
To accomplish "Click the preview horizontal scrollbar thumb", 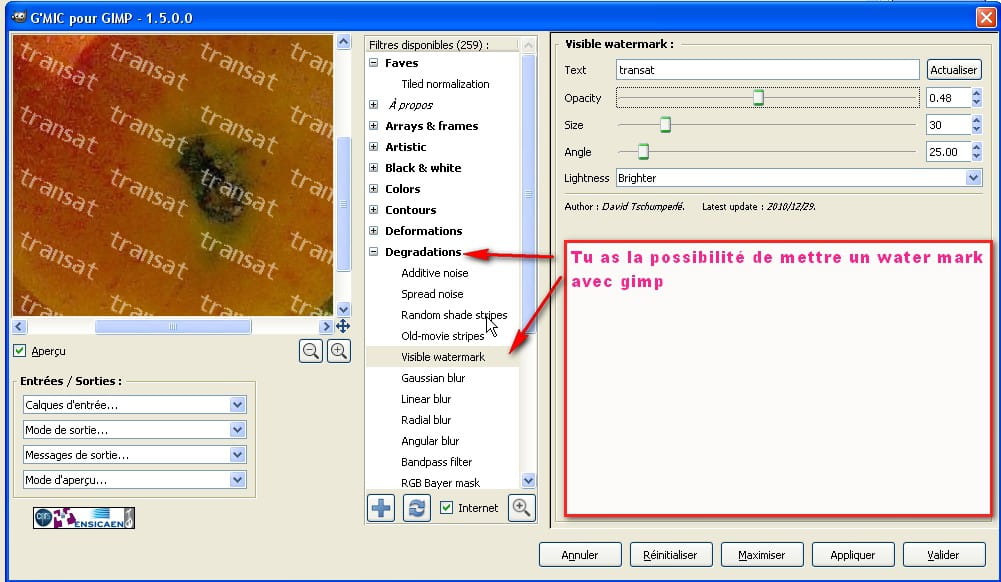I will click(x=173, y=326).
